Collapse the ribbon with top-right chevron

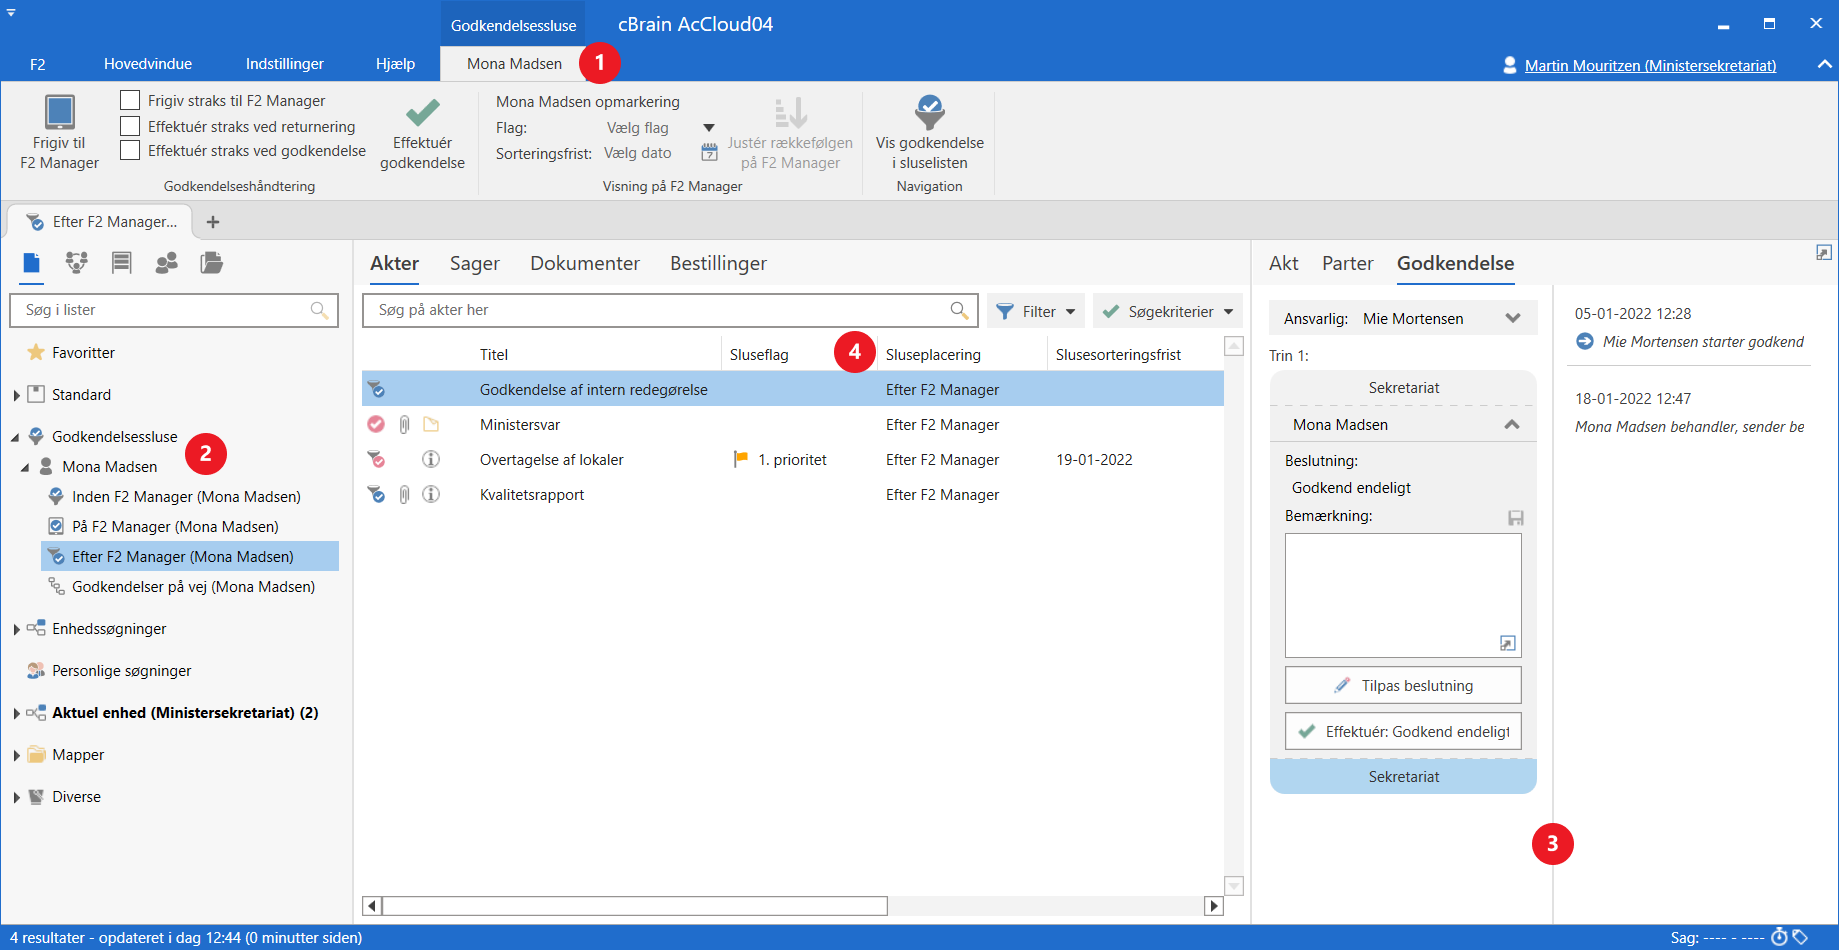[x=1824, y=64]
